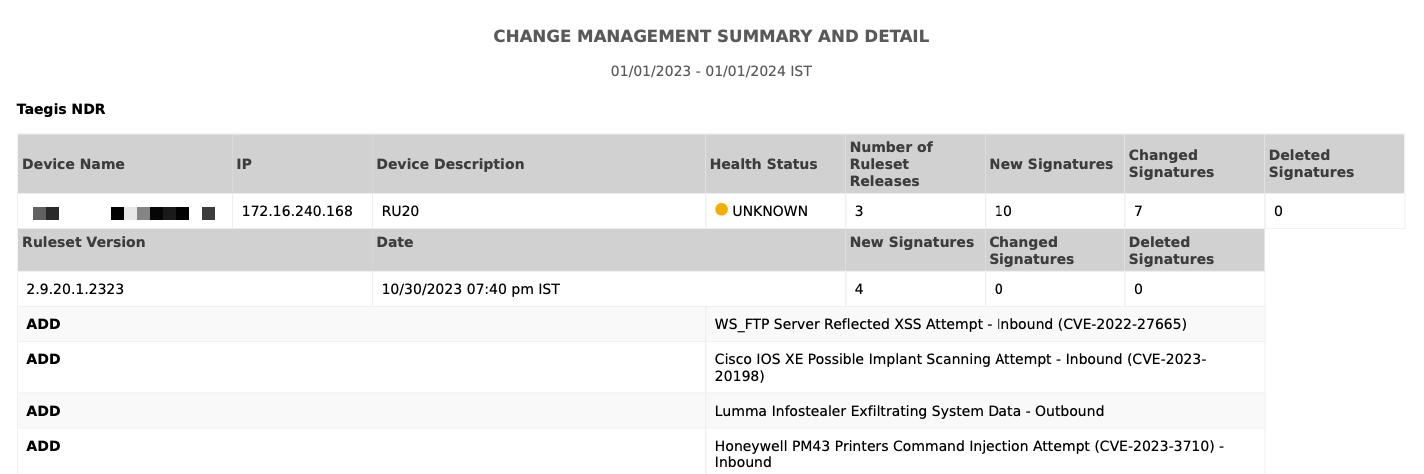Click the Honeywell PM43 Printers entry

point(969,454)
